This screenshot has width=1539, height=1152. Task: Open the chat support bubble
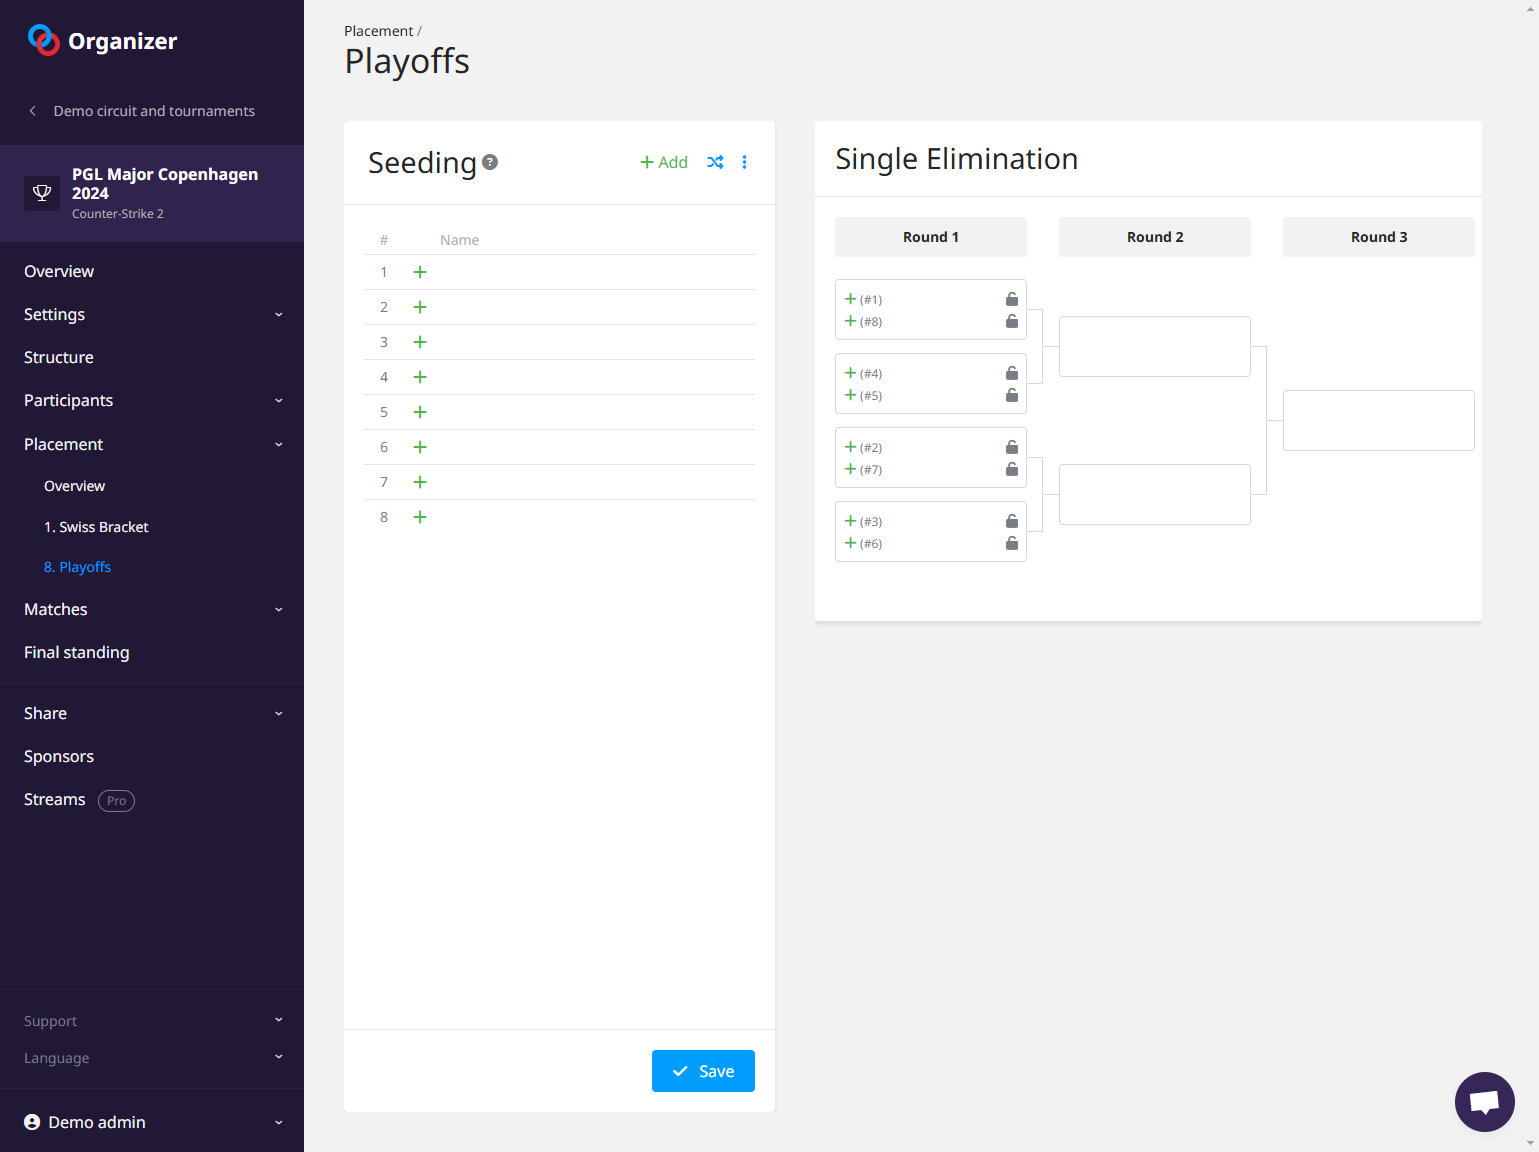pos(1484,1101)
